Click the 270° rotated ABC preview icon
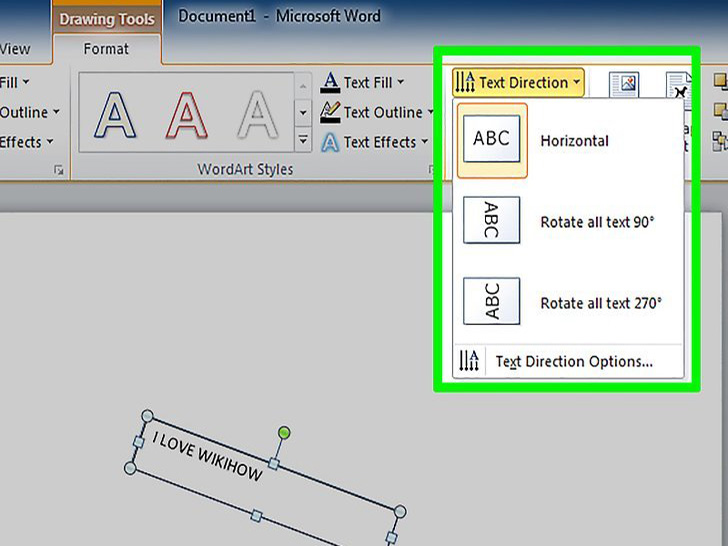Screen dimensions: 728x546 492,301
